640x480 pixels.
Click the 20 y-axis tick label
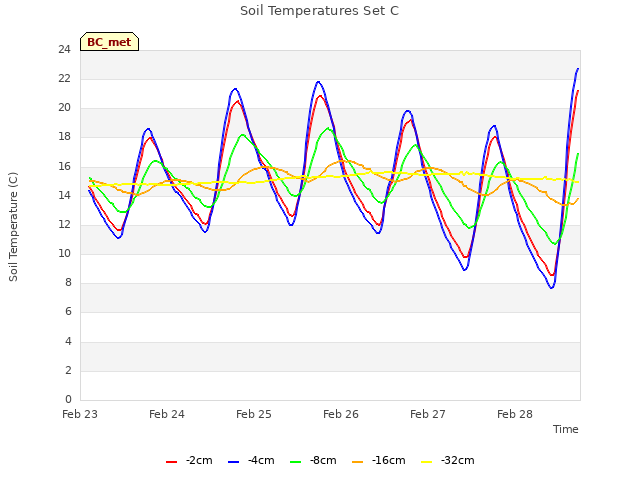pyautogui.click(x=64, y=108)
